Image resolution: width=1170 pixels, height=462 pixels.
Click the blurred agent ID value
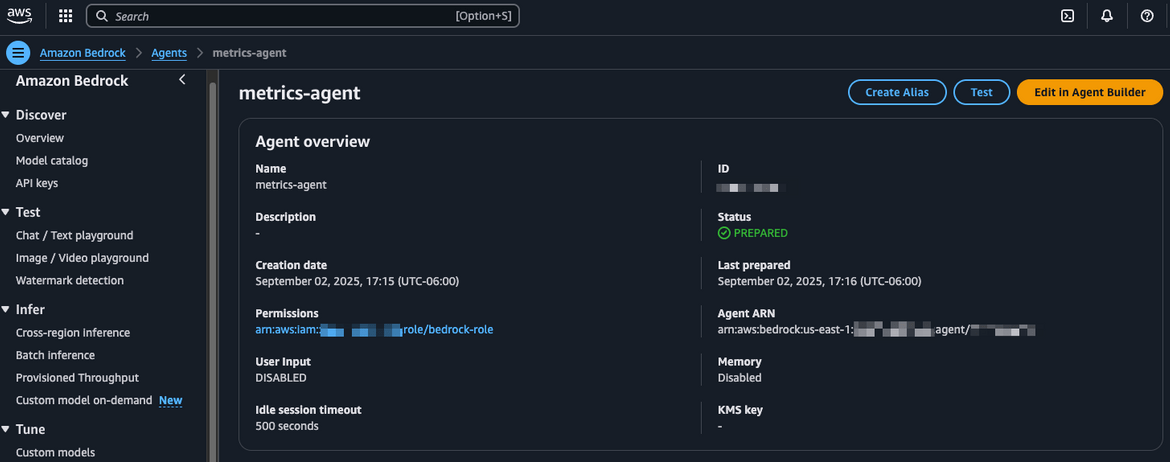(751, 187)
